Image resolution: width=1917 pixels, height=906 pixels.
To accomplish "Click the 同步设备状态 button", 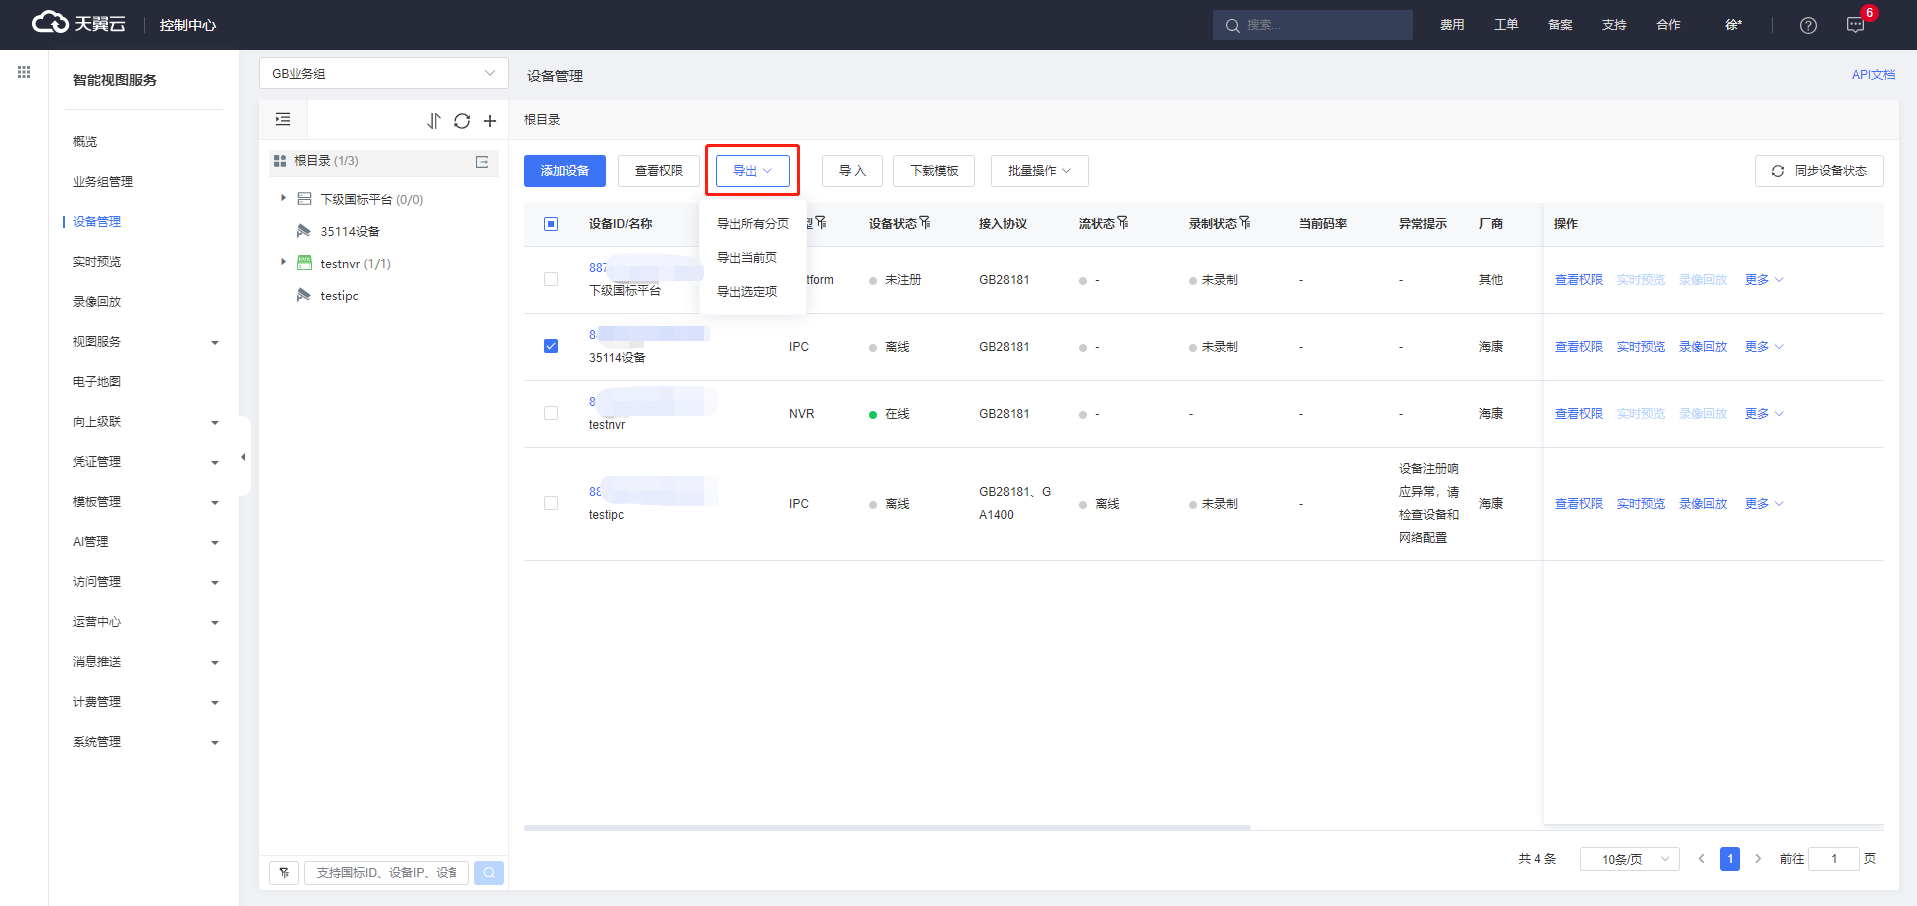I will pyautogui.click(x=1819, y=171).
